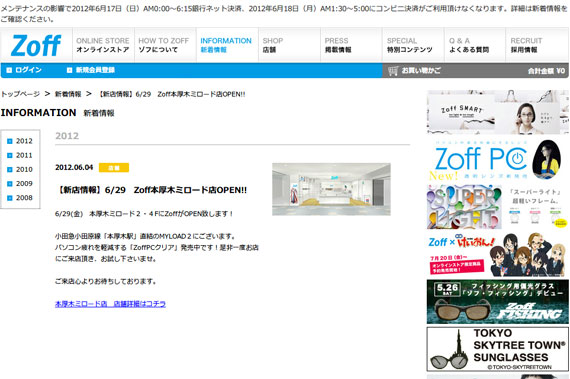Click the square bullet beside 2011
Screen dimensions: 570x379
tap(10, 155)
